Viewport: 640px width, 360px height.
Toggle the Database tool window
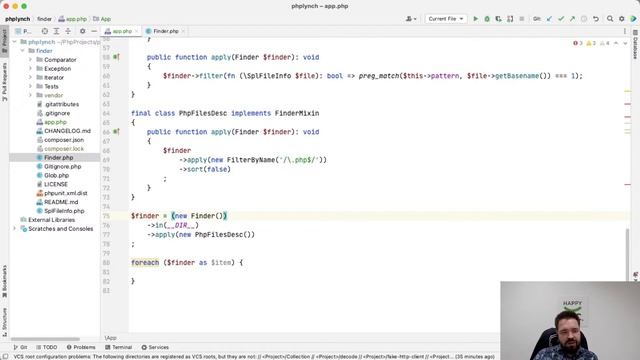pyautogui.click(x=636, y=44)
